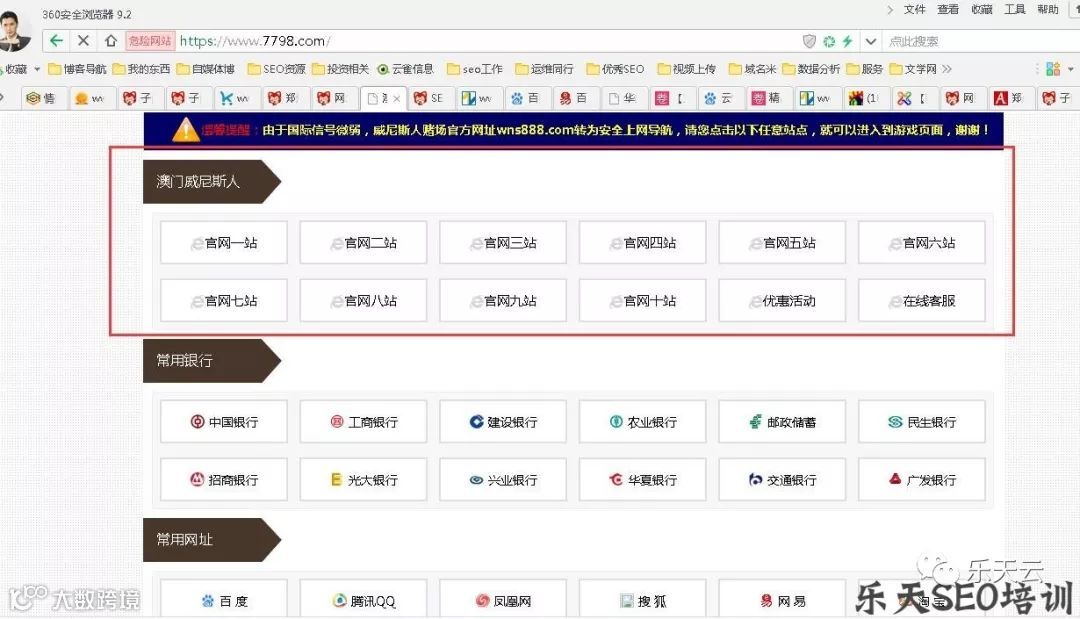
Task: Open the seo工作 bookmark folder
Action: (x=475, y=69)
